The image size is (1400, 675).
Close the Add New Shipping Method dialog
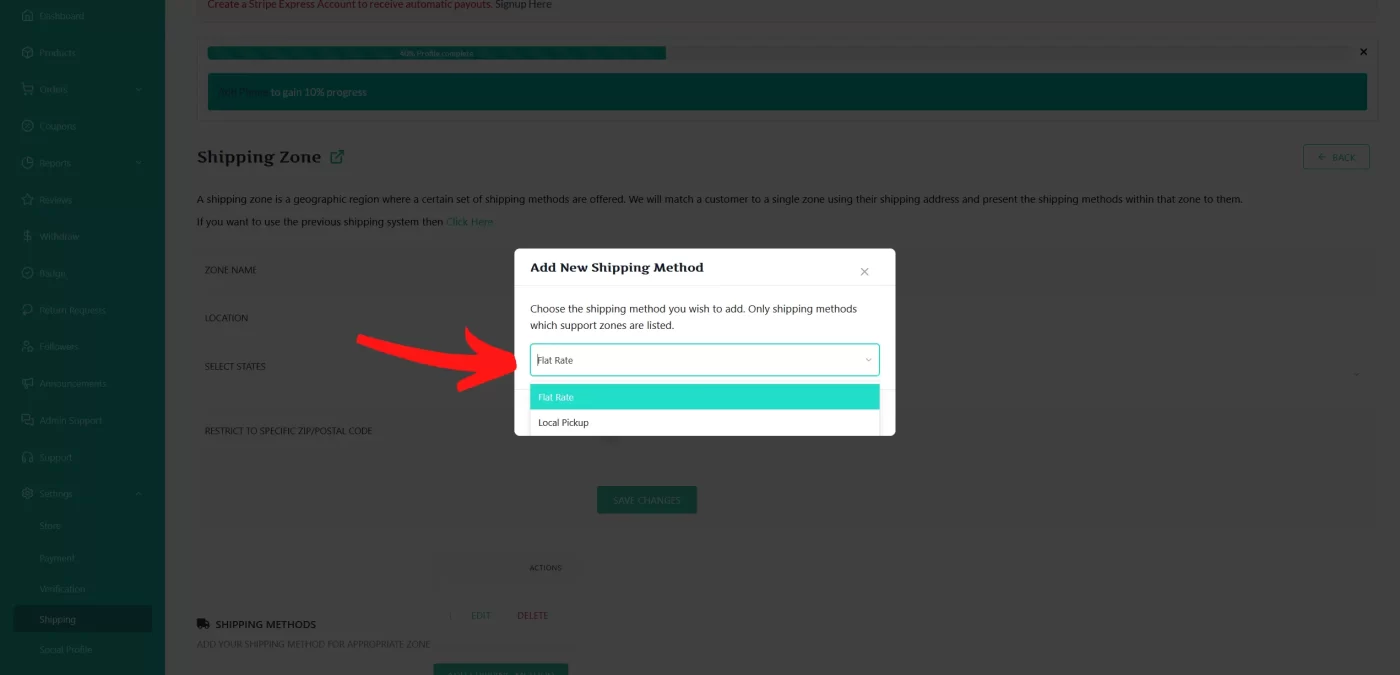[x=864, y=272]
